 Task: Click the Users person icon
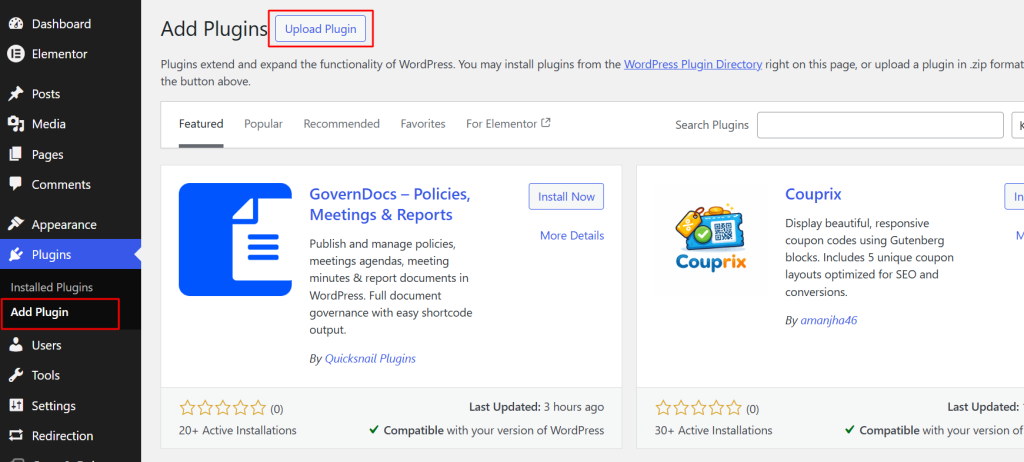click(16, 345)
